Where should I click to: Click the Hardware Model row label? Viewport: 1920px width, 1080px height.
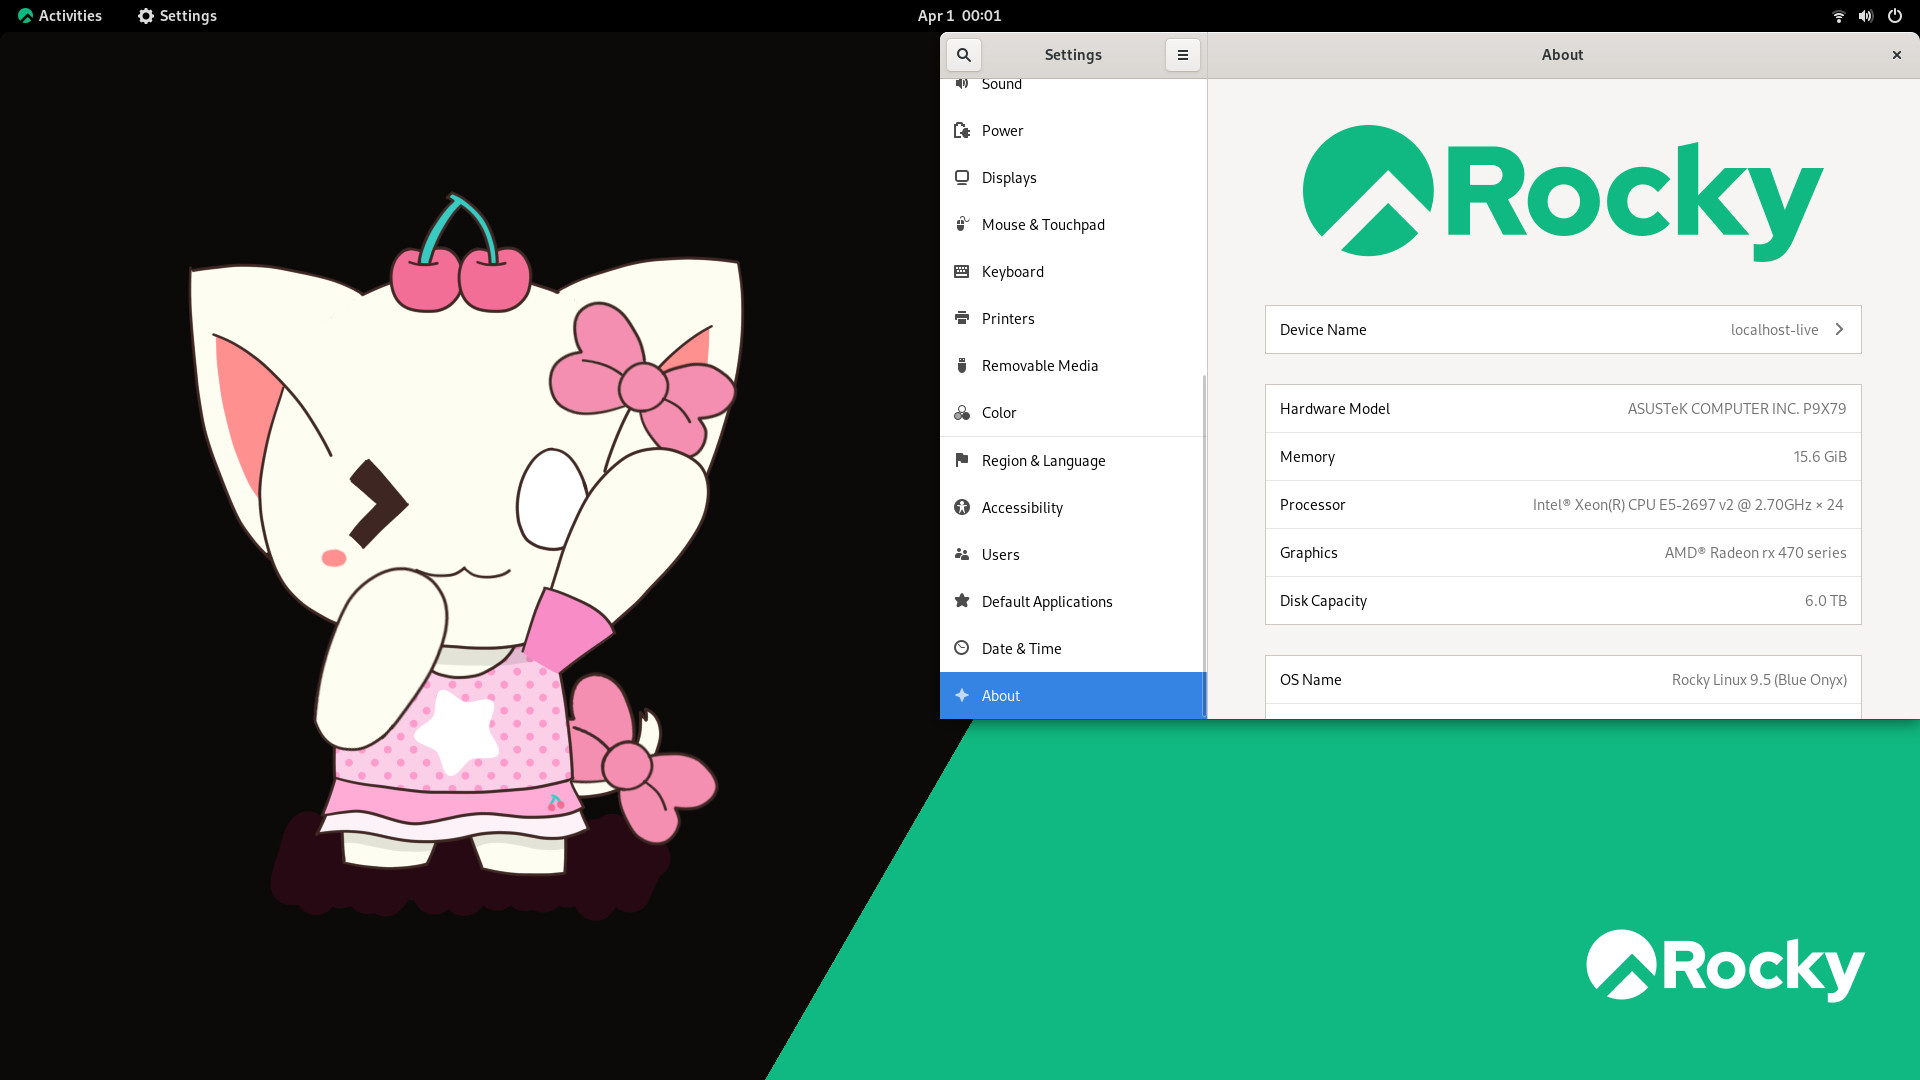click(x=1334, y=408)
